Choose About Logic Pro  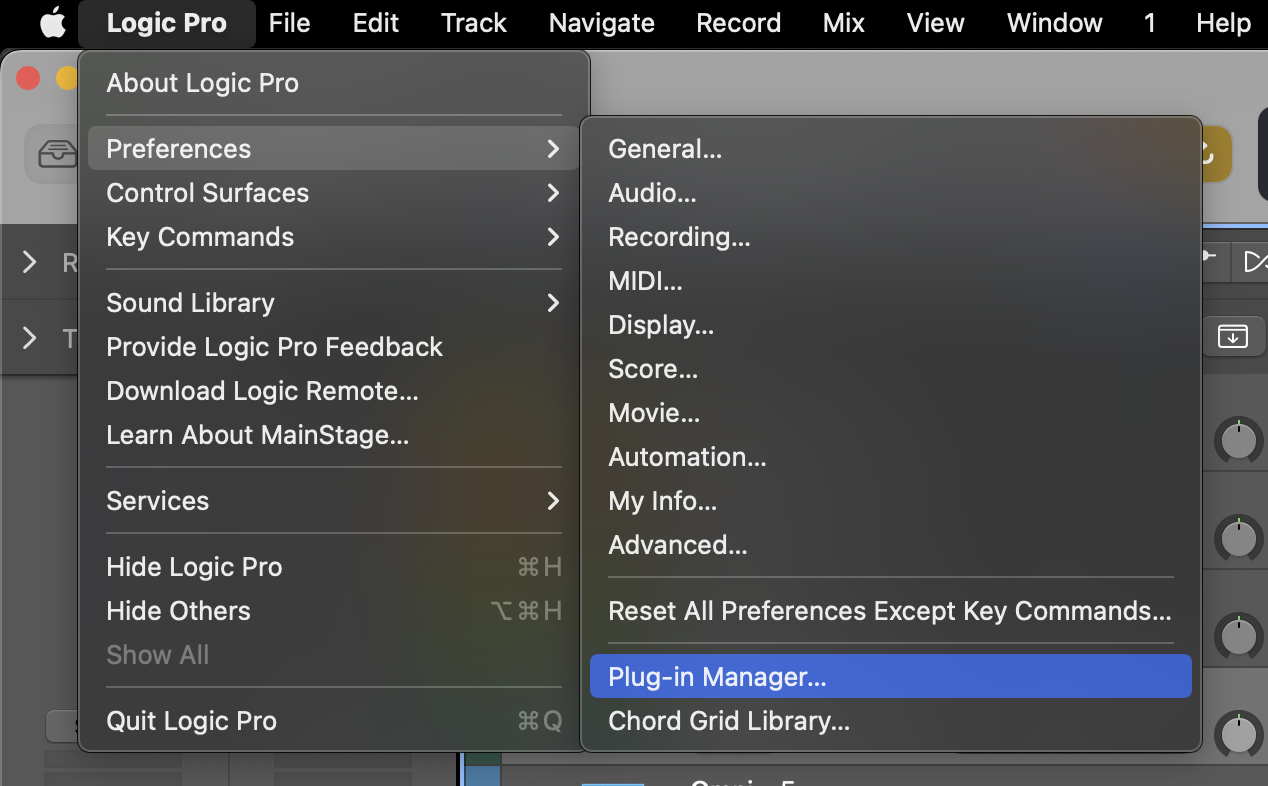[333, 83]
